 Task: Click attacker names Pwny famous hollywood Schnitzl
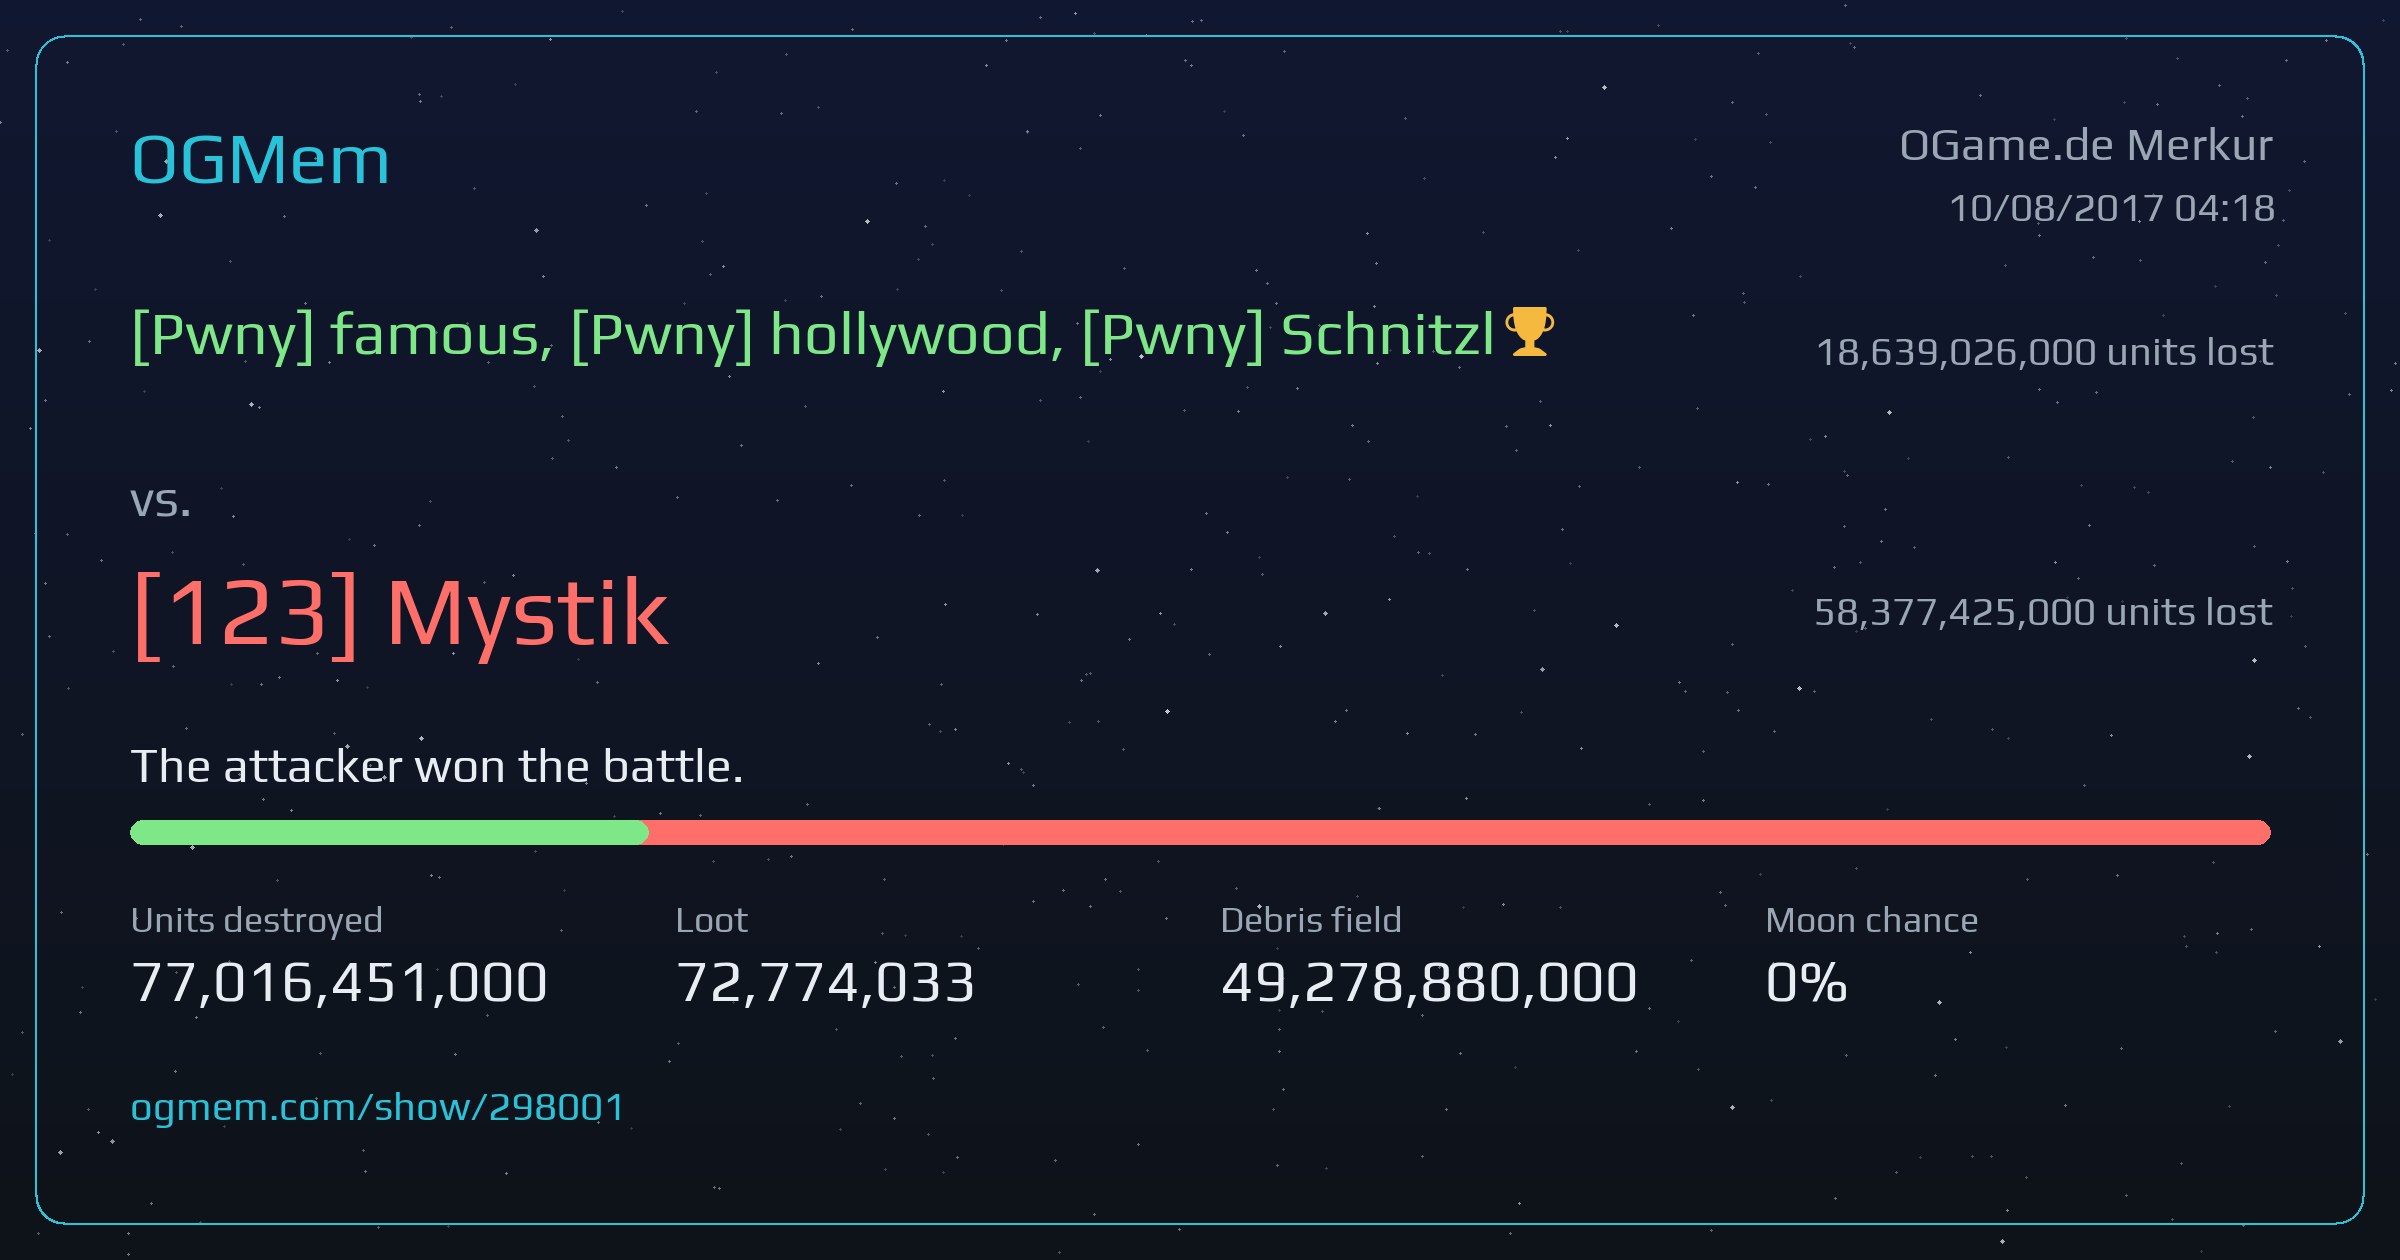pos(813,335)
